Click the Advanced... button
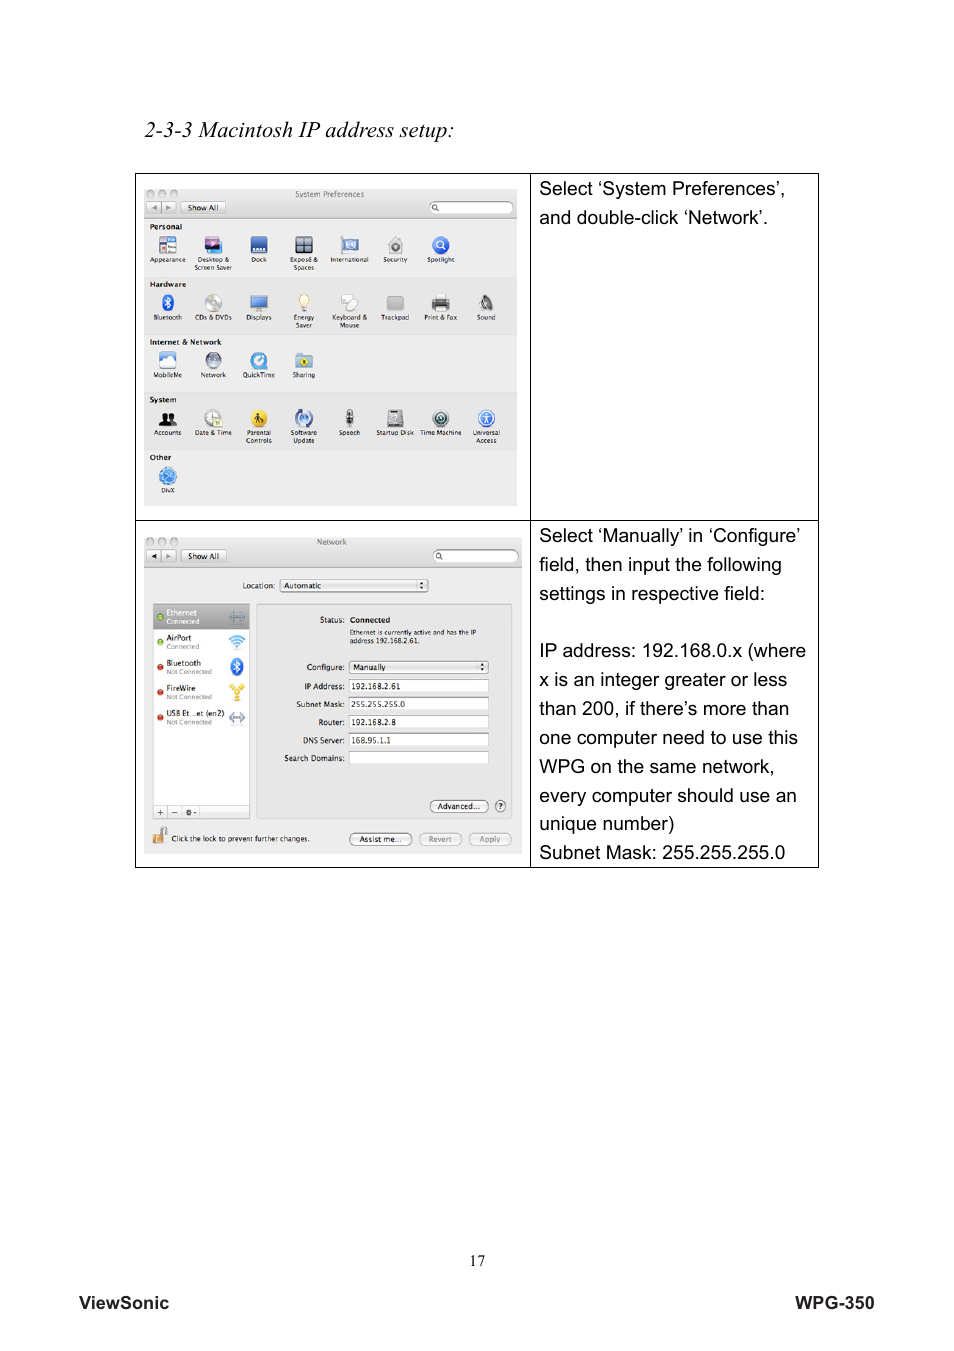 (x=459, y=806)
